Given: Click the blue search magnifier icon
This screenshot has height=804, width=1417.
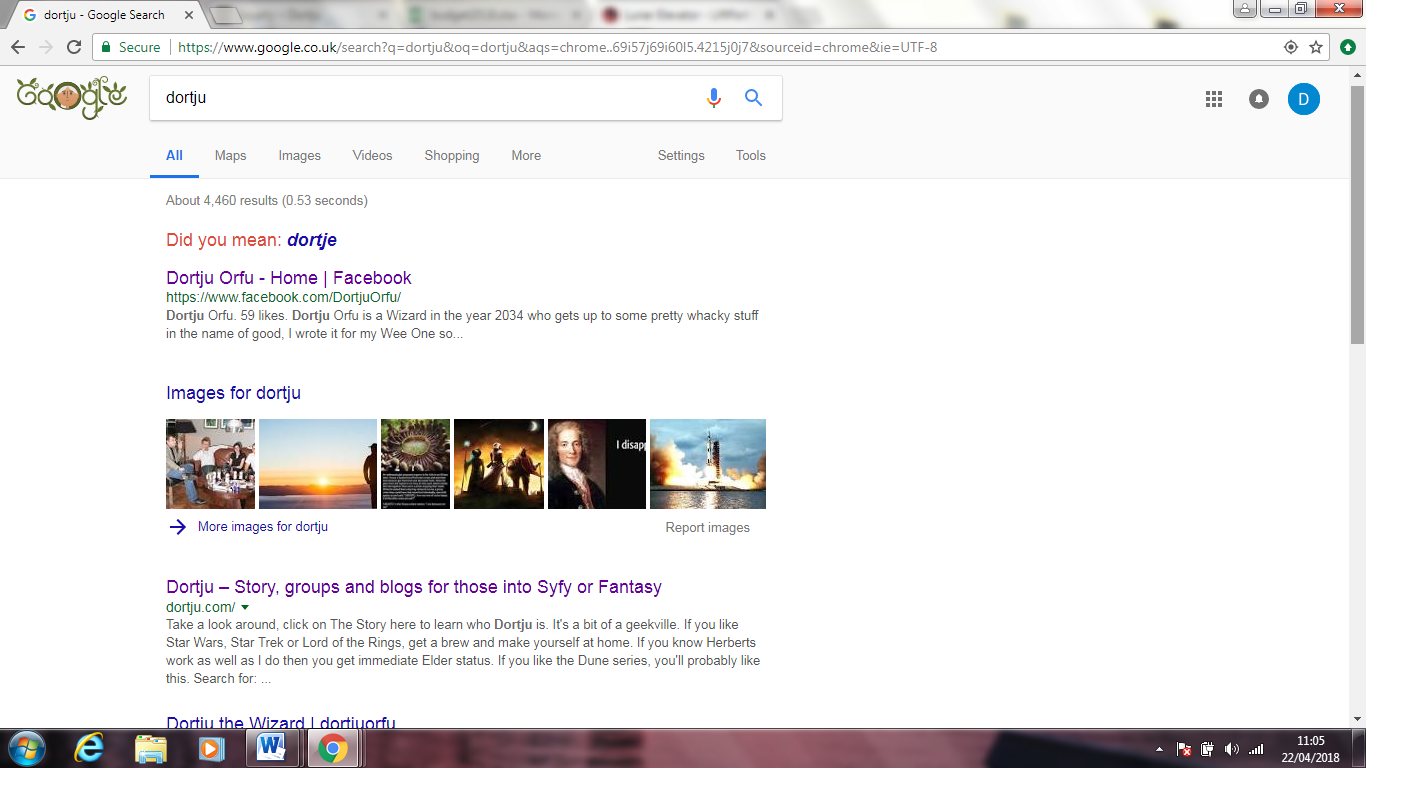Looking at the screenshot, I should pyautogui.click(x=753, y=98).
